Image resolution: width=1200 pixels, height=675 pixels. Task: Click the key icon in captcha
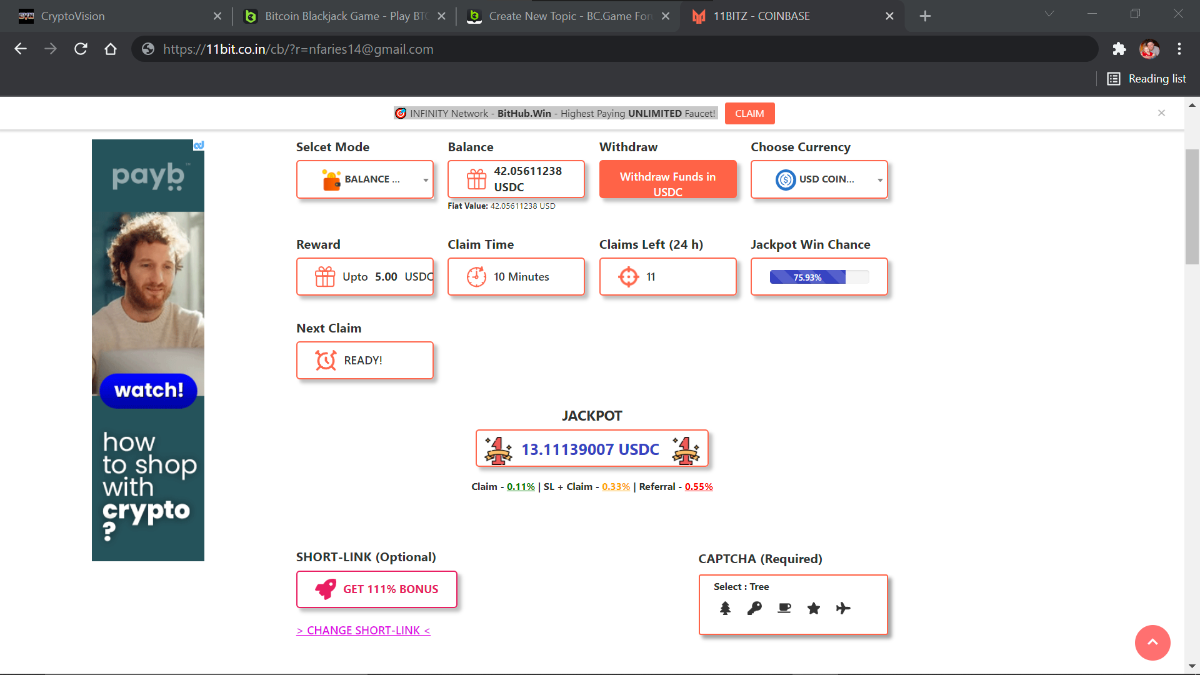(x=754, y=608)
